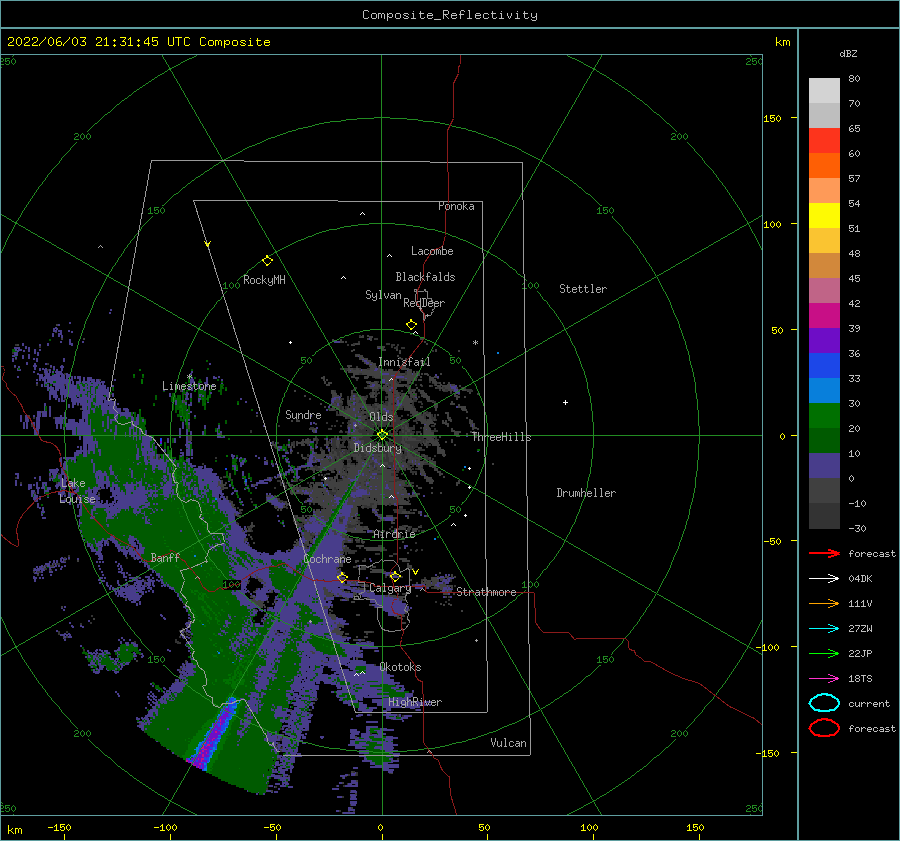Click the yellow diamond marker below RedDeer
900x841 pixels.
(411, 324)
